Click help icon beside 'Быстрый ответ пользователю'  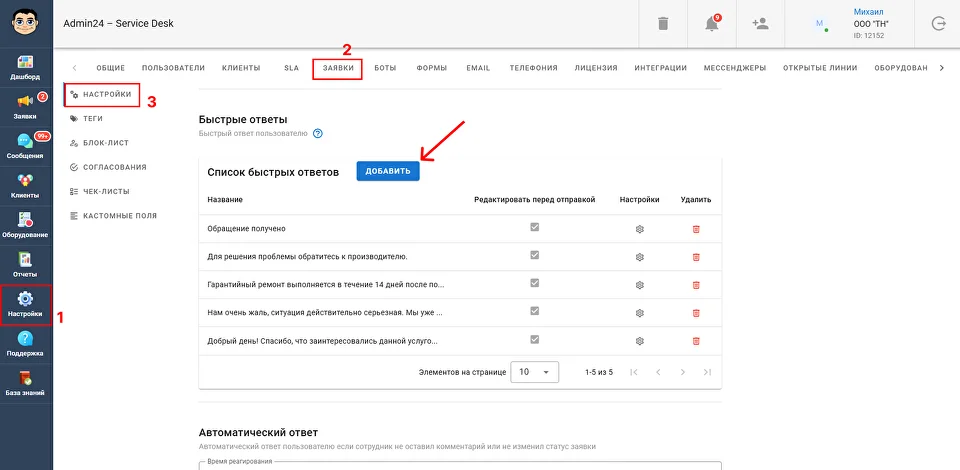pyautogui.click(x=318, y=133)
